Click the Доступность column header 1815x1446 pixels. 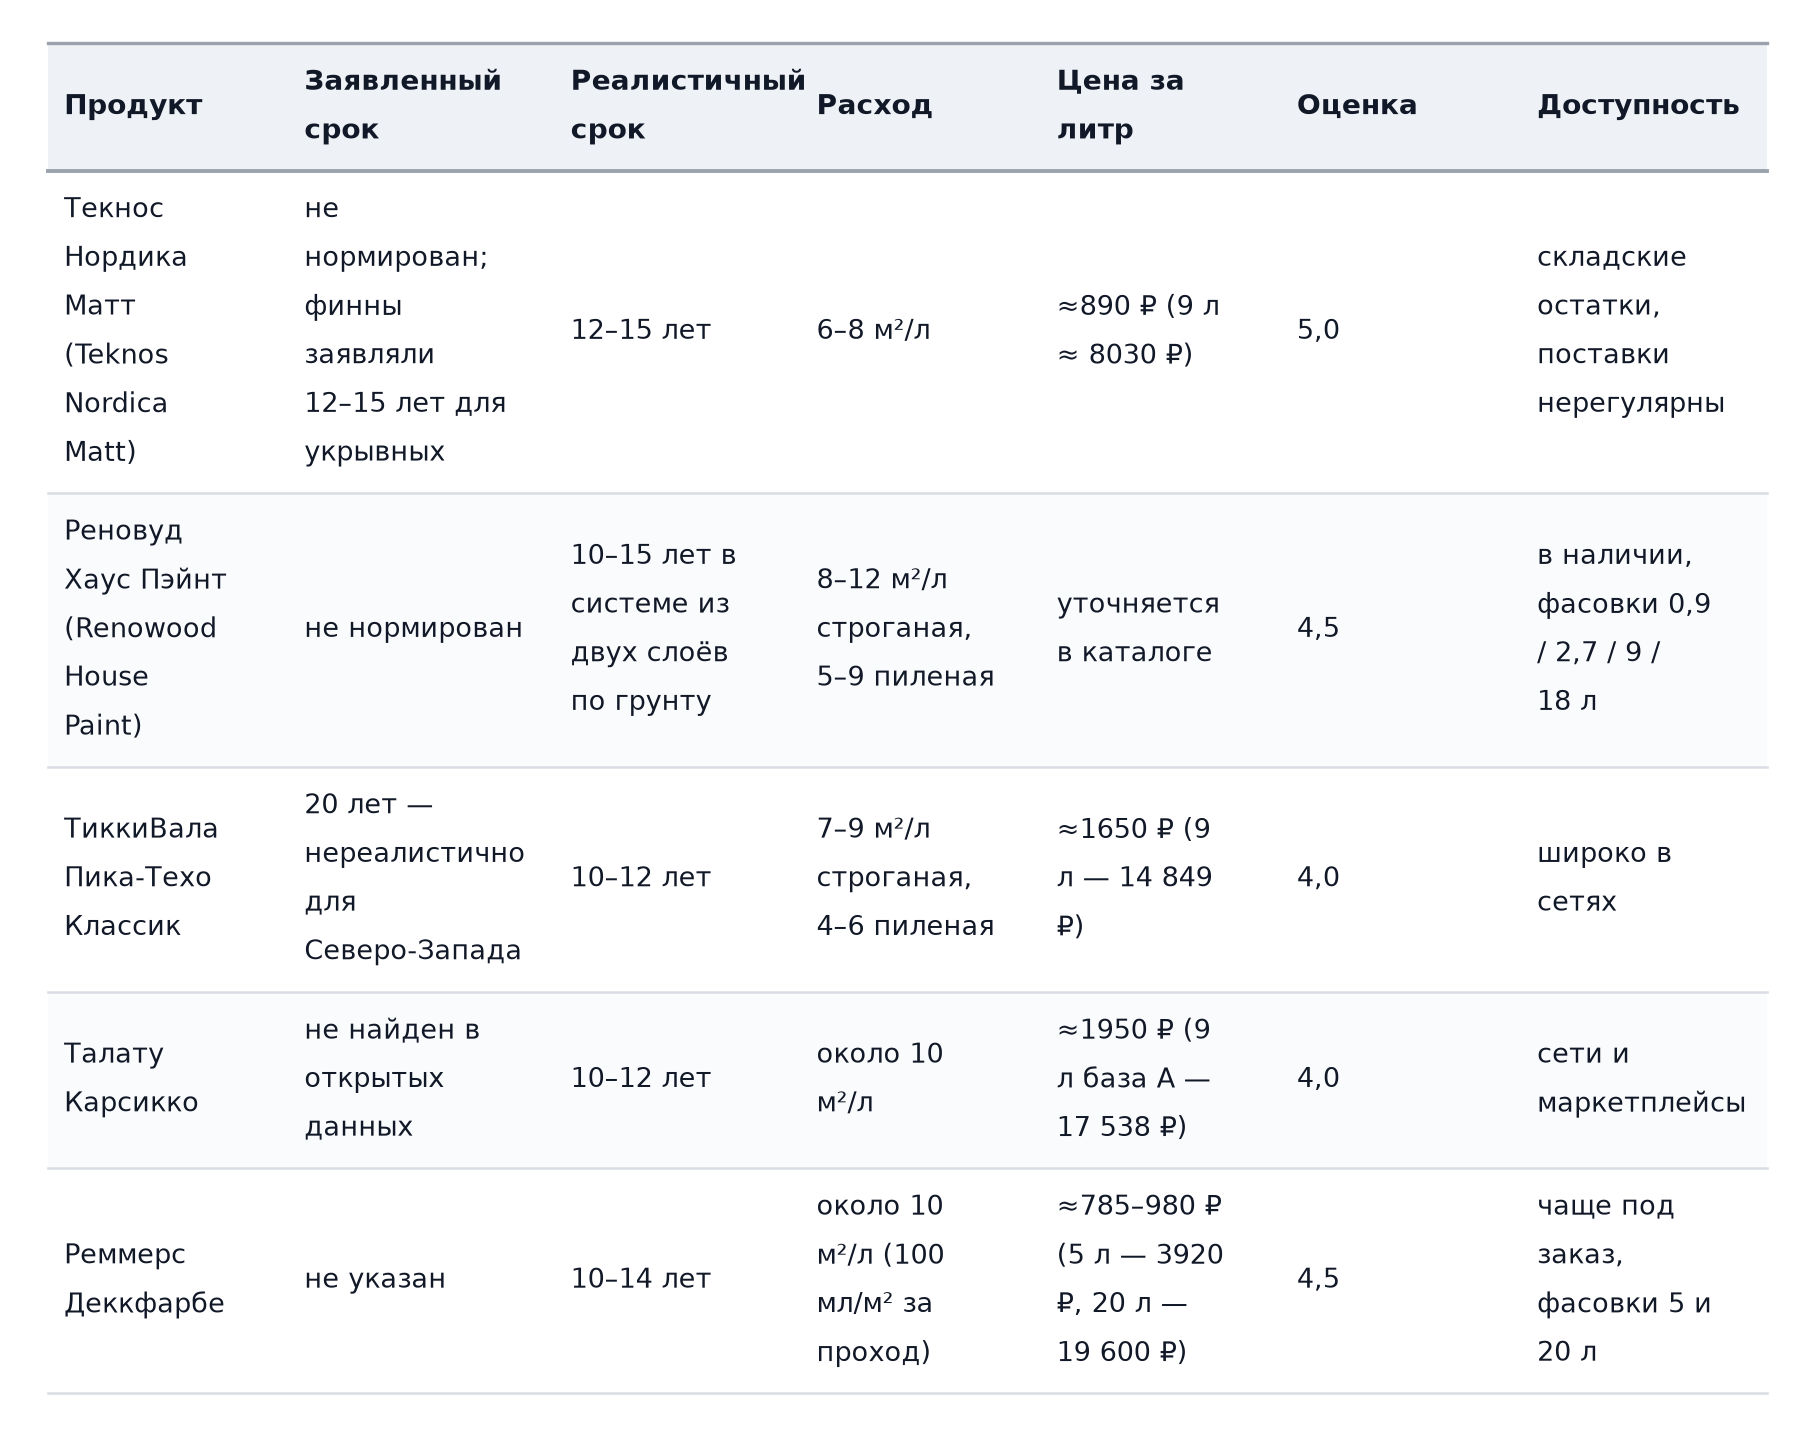pos(1638,106)
